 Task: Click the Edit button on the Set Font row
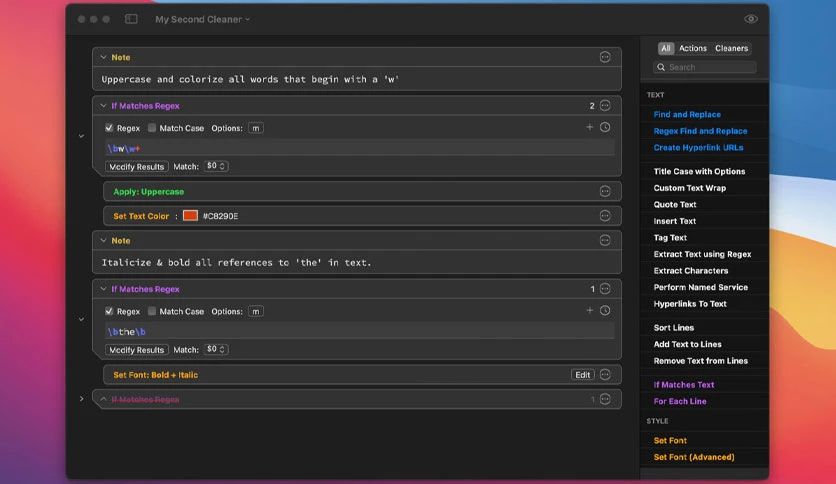(x=582, y=375)
